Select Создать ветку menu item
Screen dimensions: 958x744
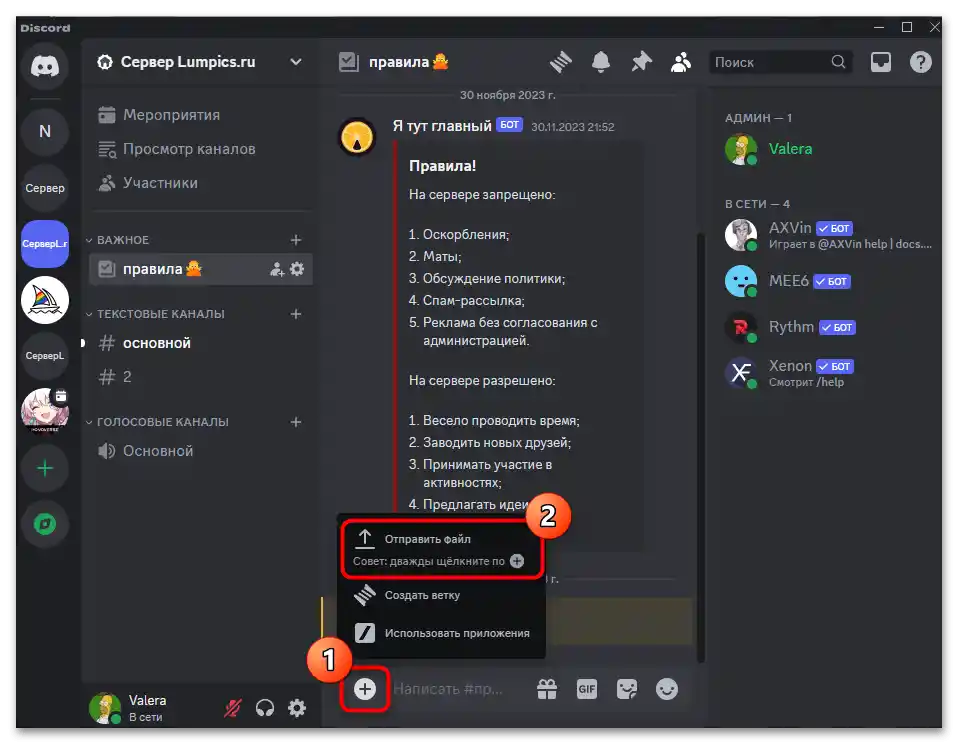[442, 595]
